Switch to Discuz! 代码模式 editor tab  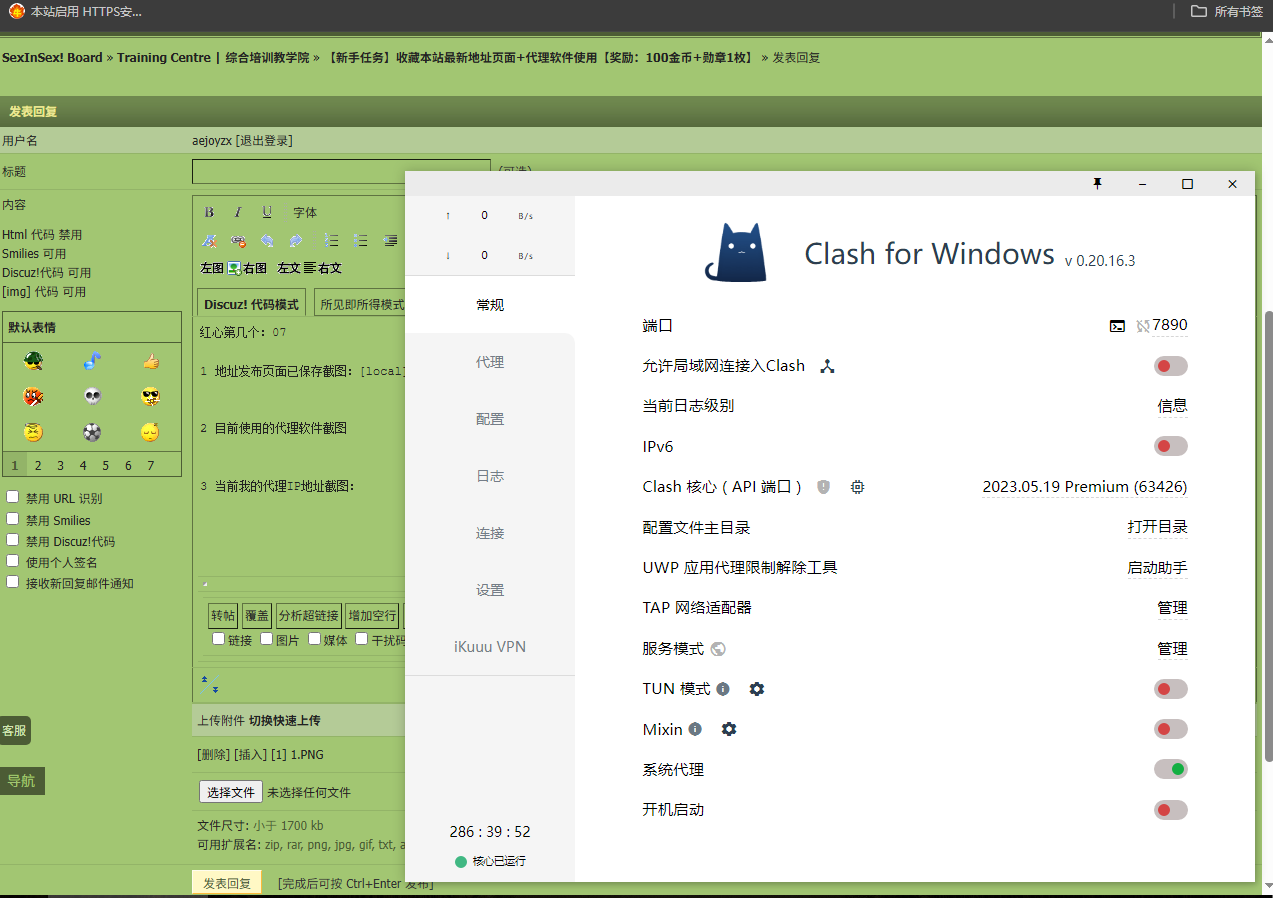252,304
